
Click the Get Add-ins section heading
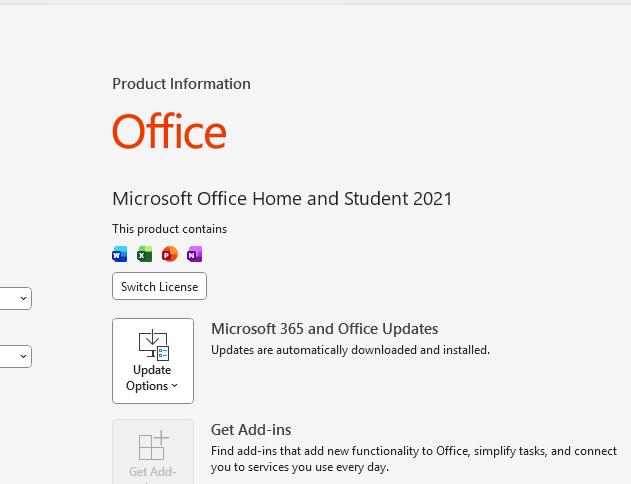coord(251,429)
